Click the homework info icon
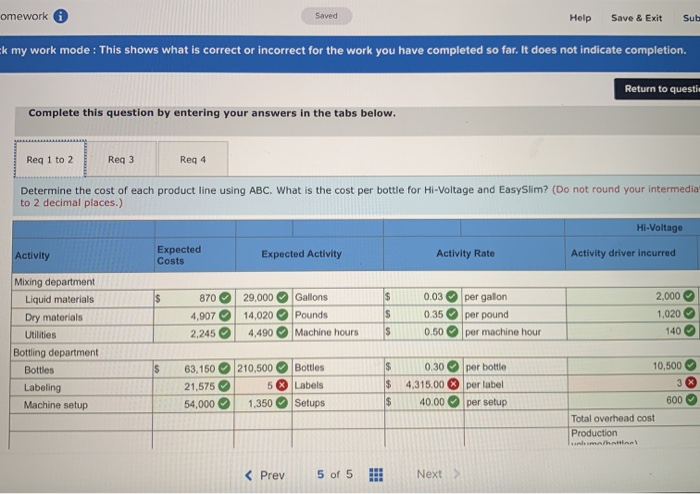The height and width of the screenshot is (494, 700). (61, 16)
